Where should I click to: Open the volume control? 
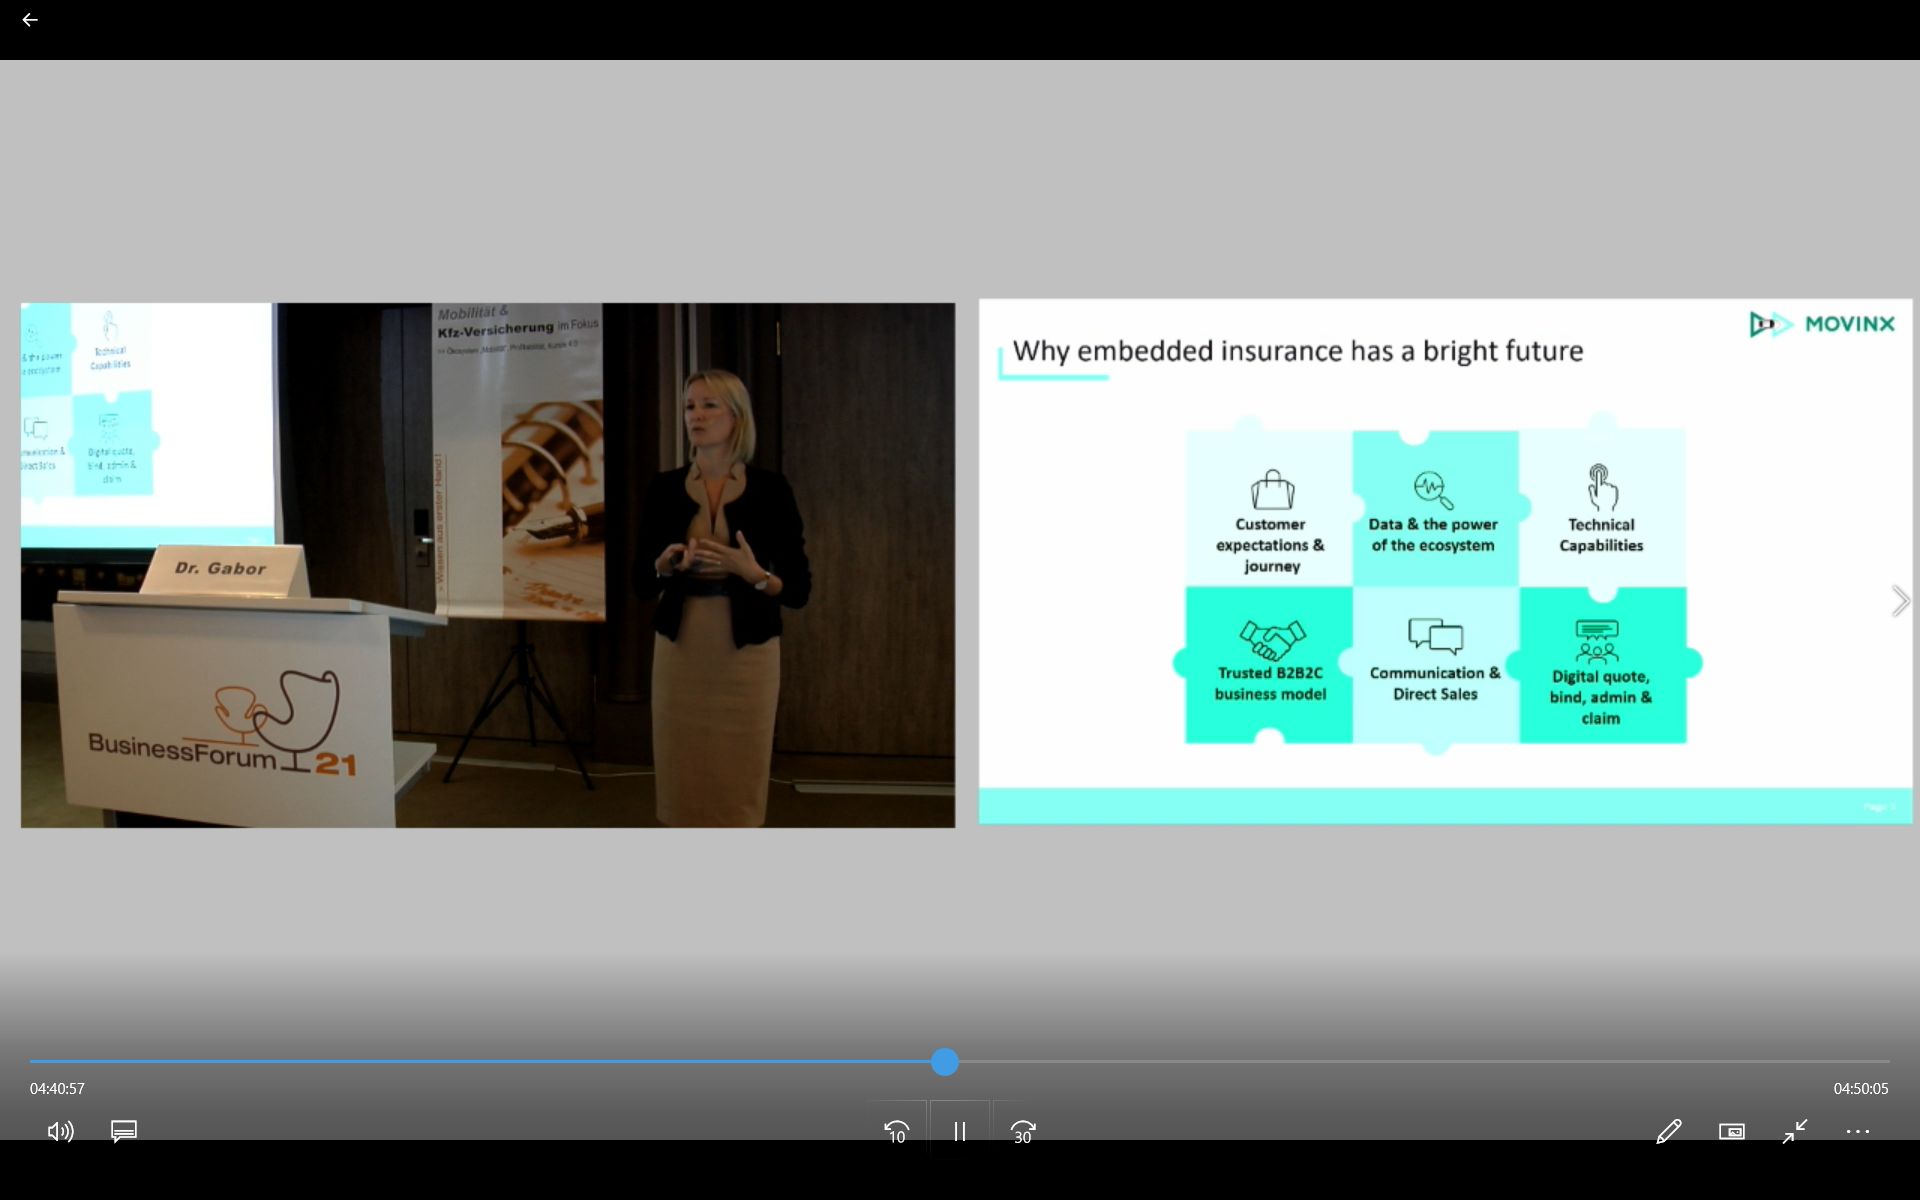[60, 1131]
